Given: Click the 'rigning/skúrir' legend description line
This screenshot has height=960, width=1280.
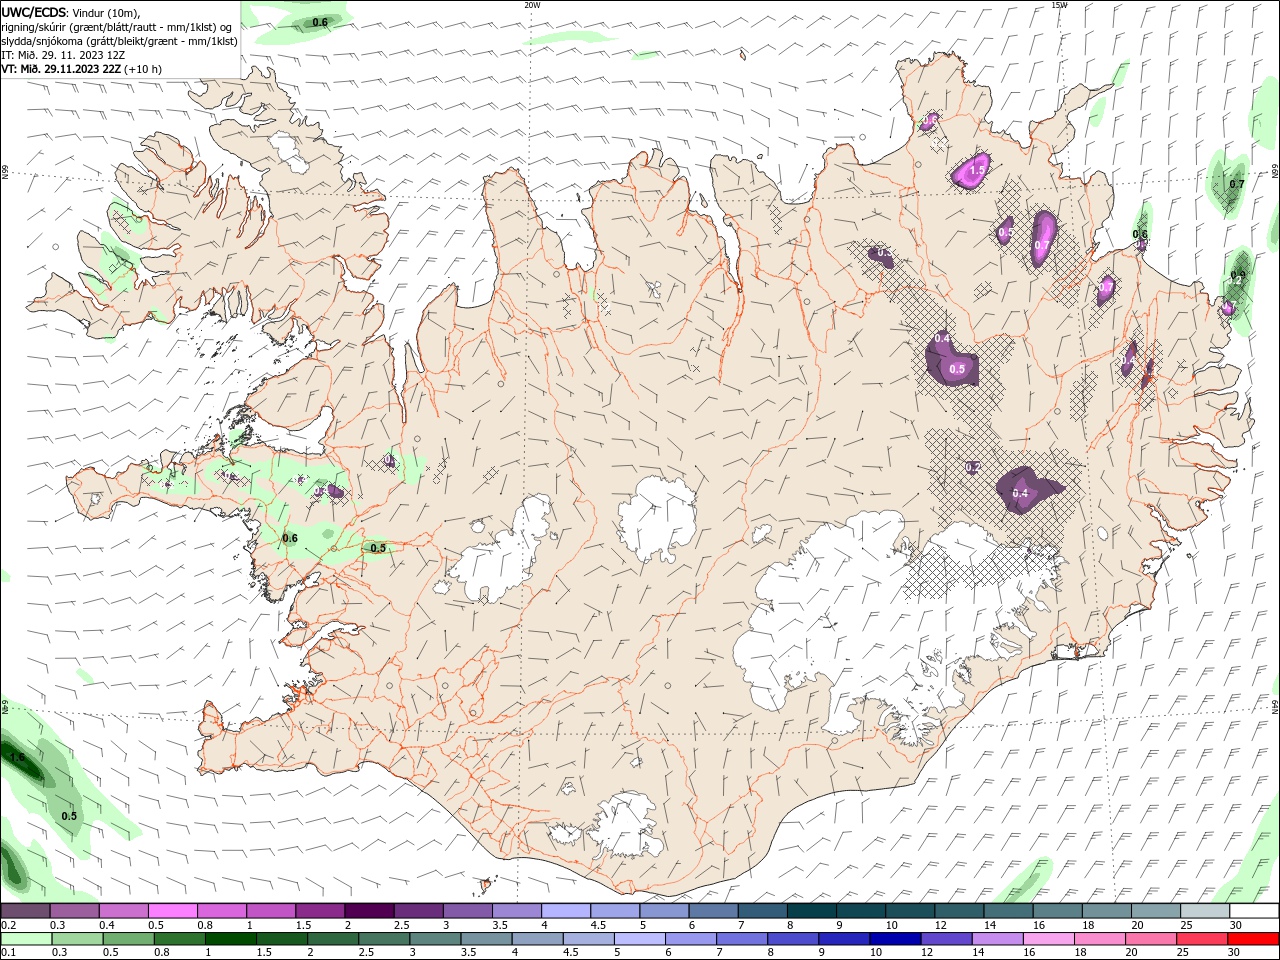Looking at the screenshot, I should click(117, 27).
